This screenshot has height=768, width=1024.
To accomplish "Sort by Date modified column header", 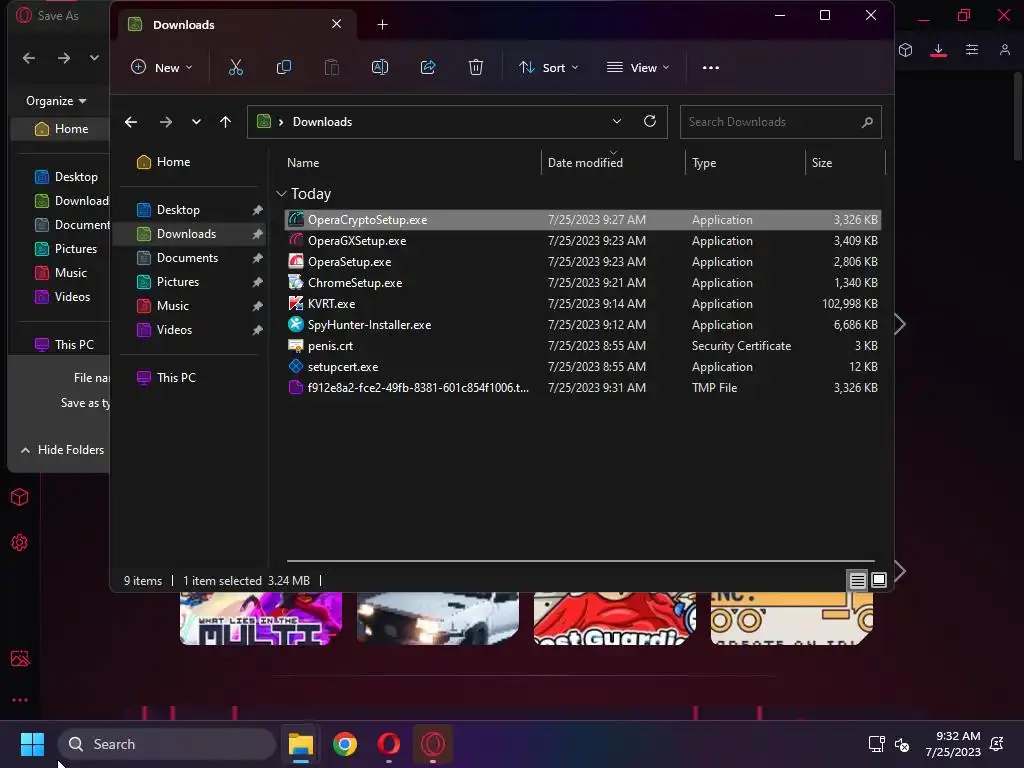I will point(613,163).
